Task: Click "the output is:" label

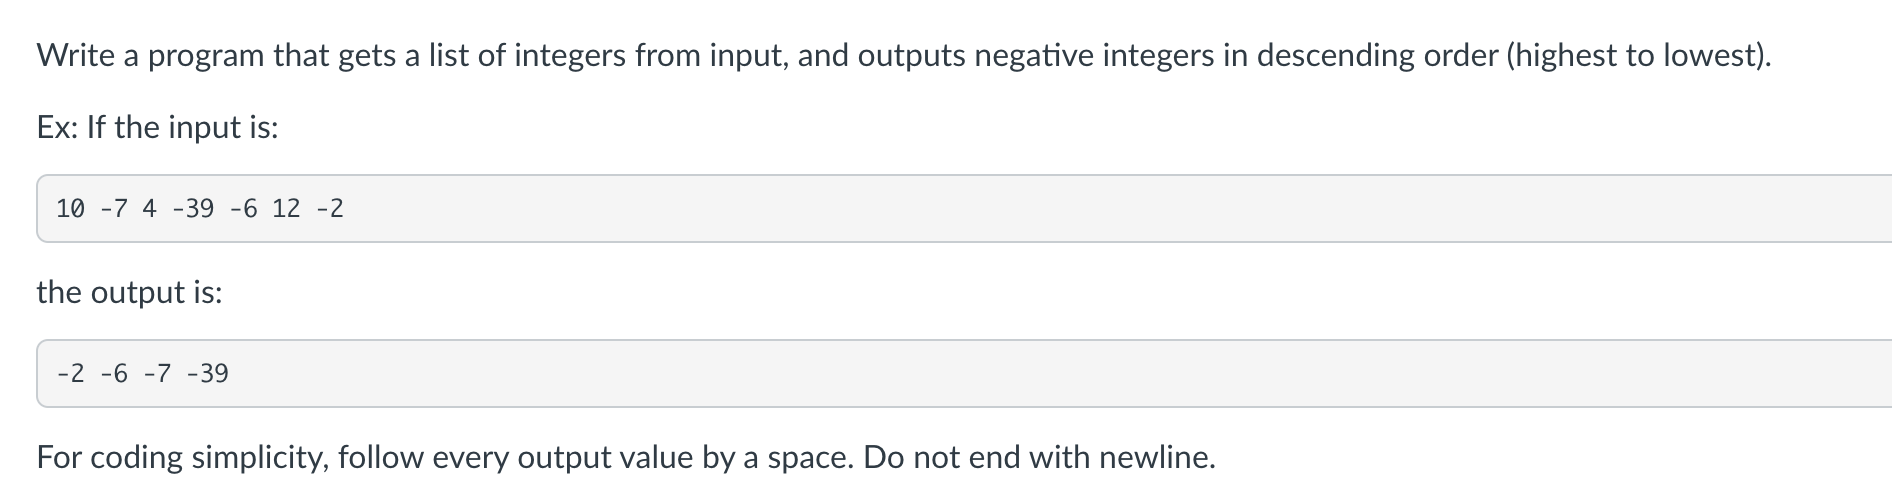Action: (130, 292)
